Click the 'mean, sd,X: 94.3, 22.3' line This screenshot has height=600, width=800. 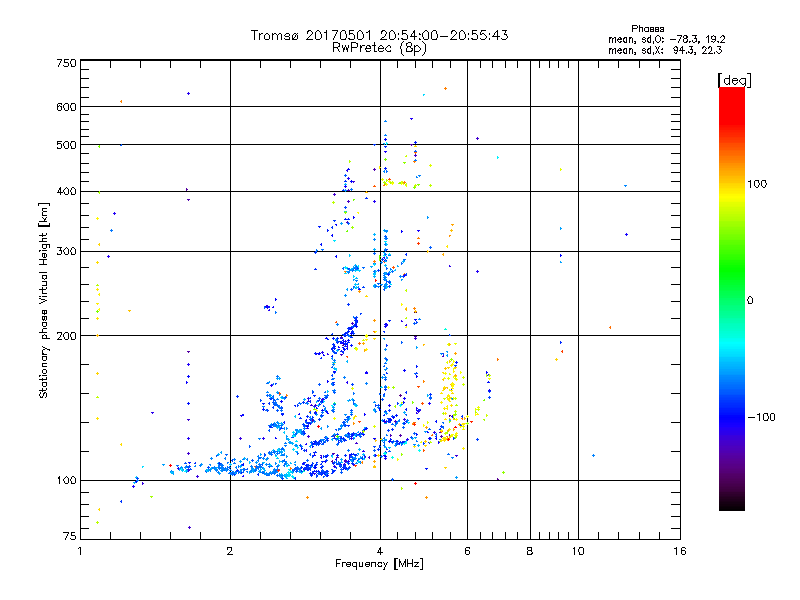[665, 50]
